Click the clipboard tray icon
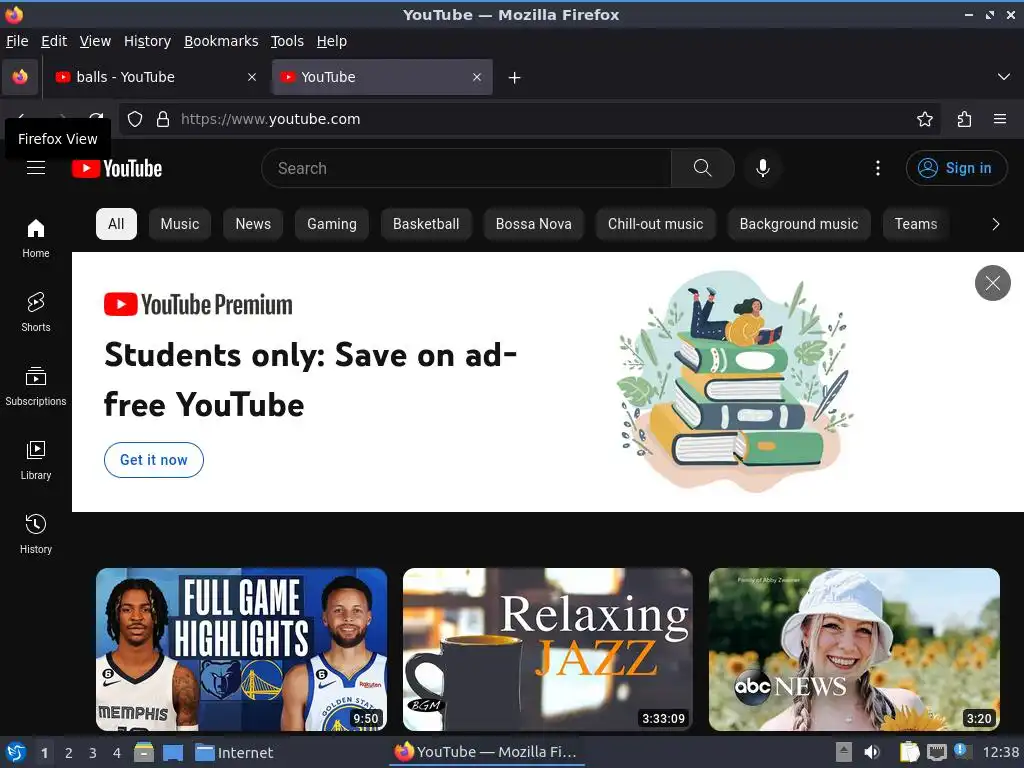 pos(909,752)
